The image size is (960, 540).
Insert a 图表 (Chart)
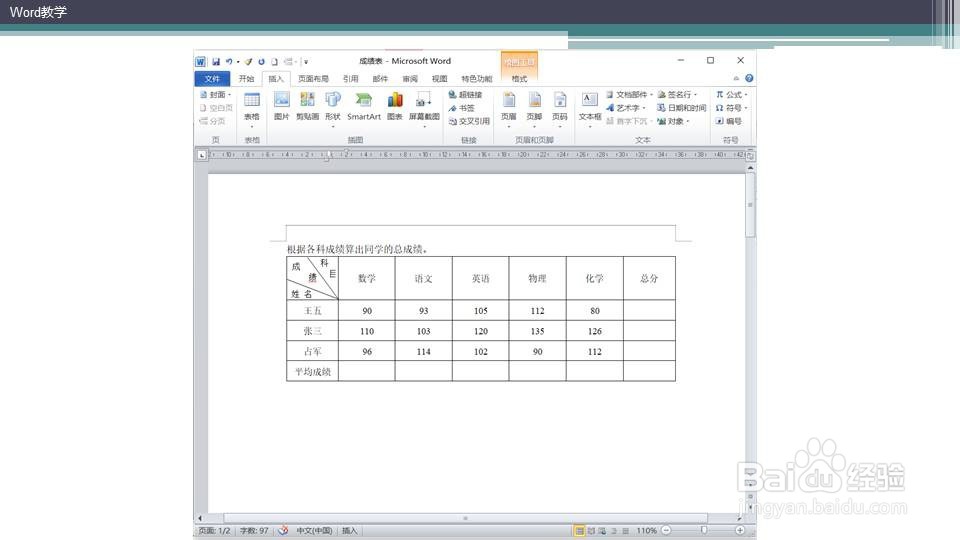pos(395,106)
